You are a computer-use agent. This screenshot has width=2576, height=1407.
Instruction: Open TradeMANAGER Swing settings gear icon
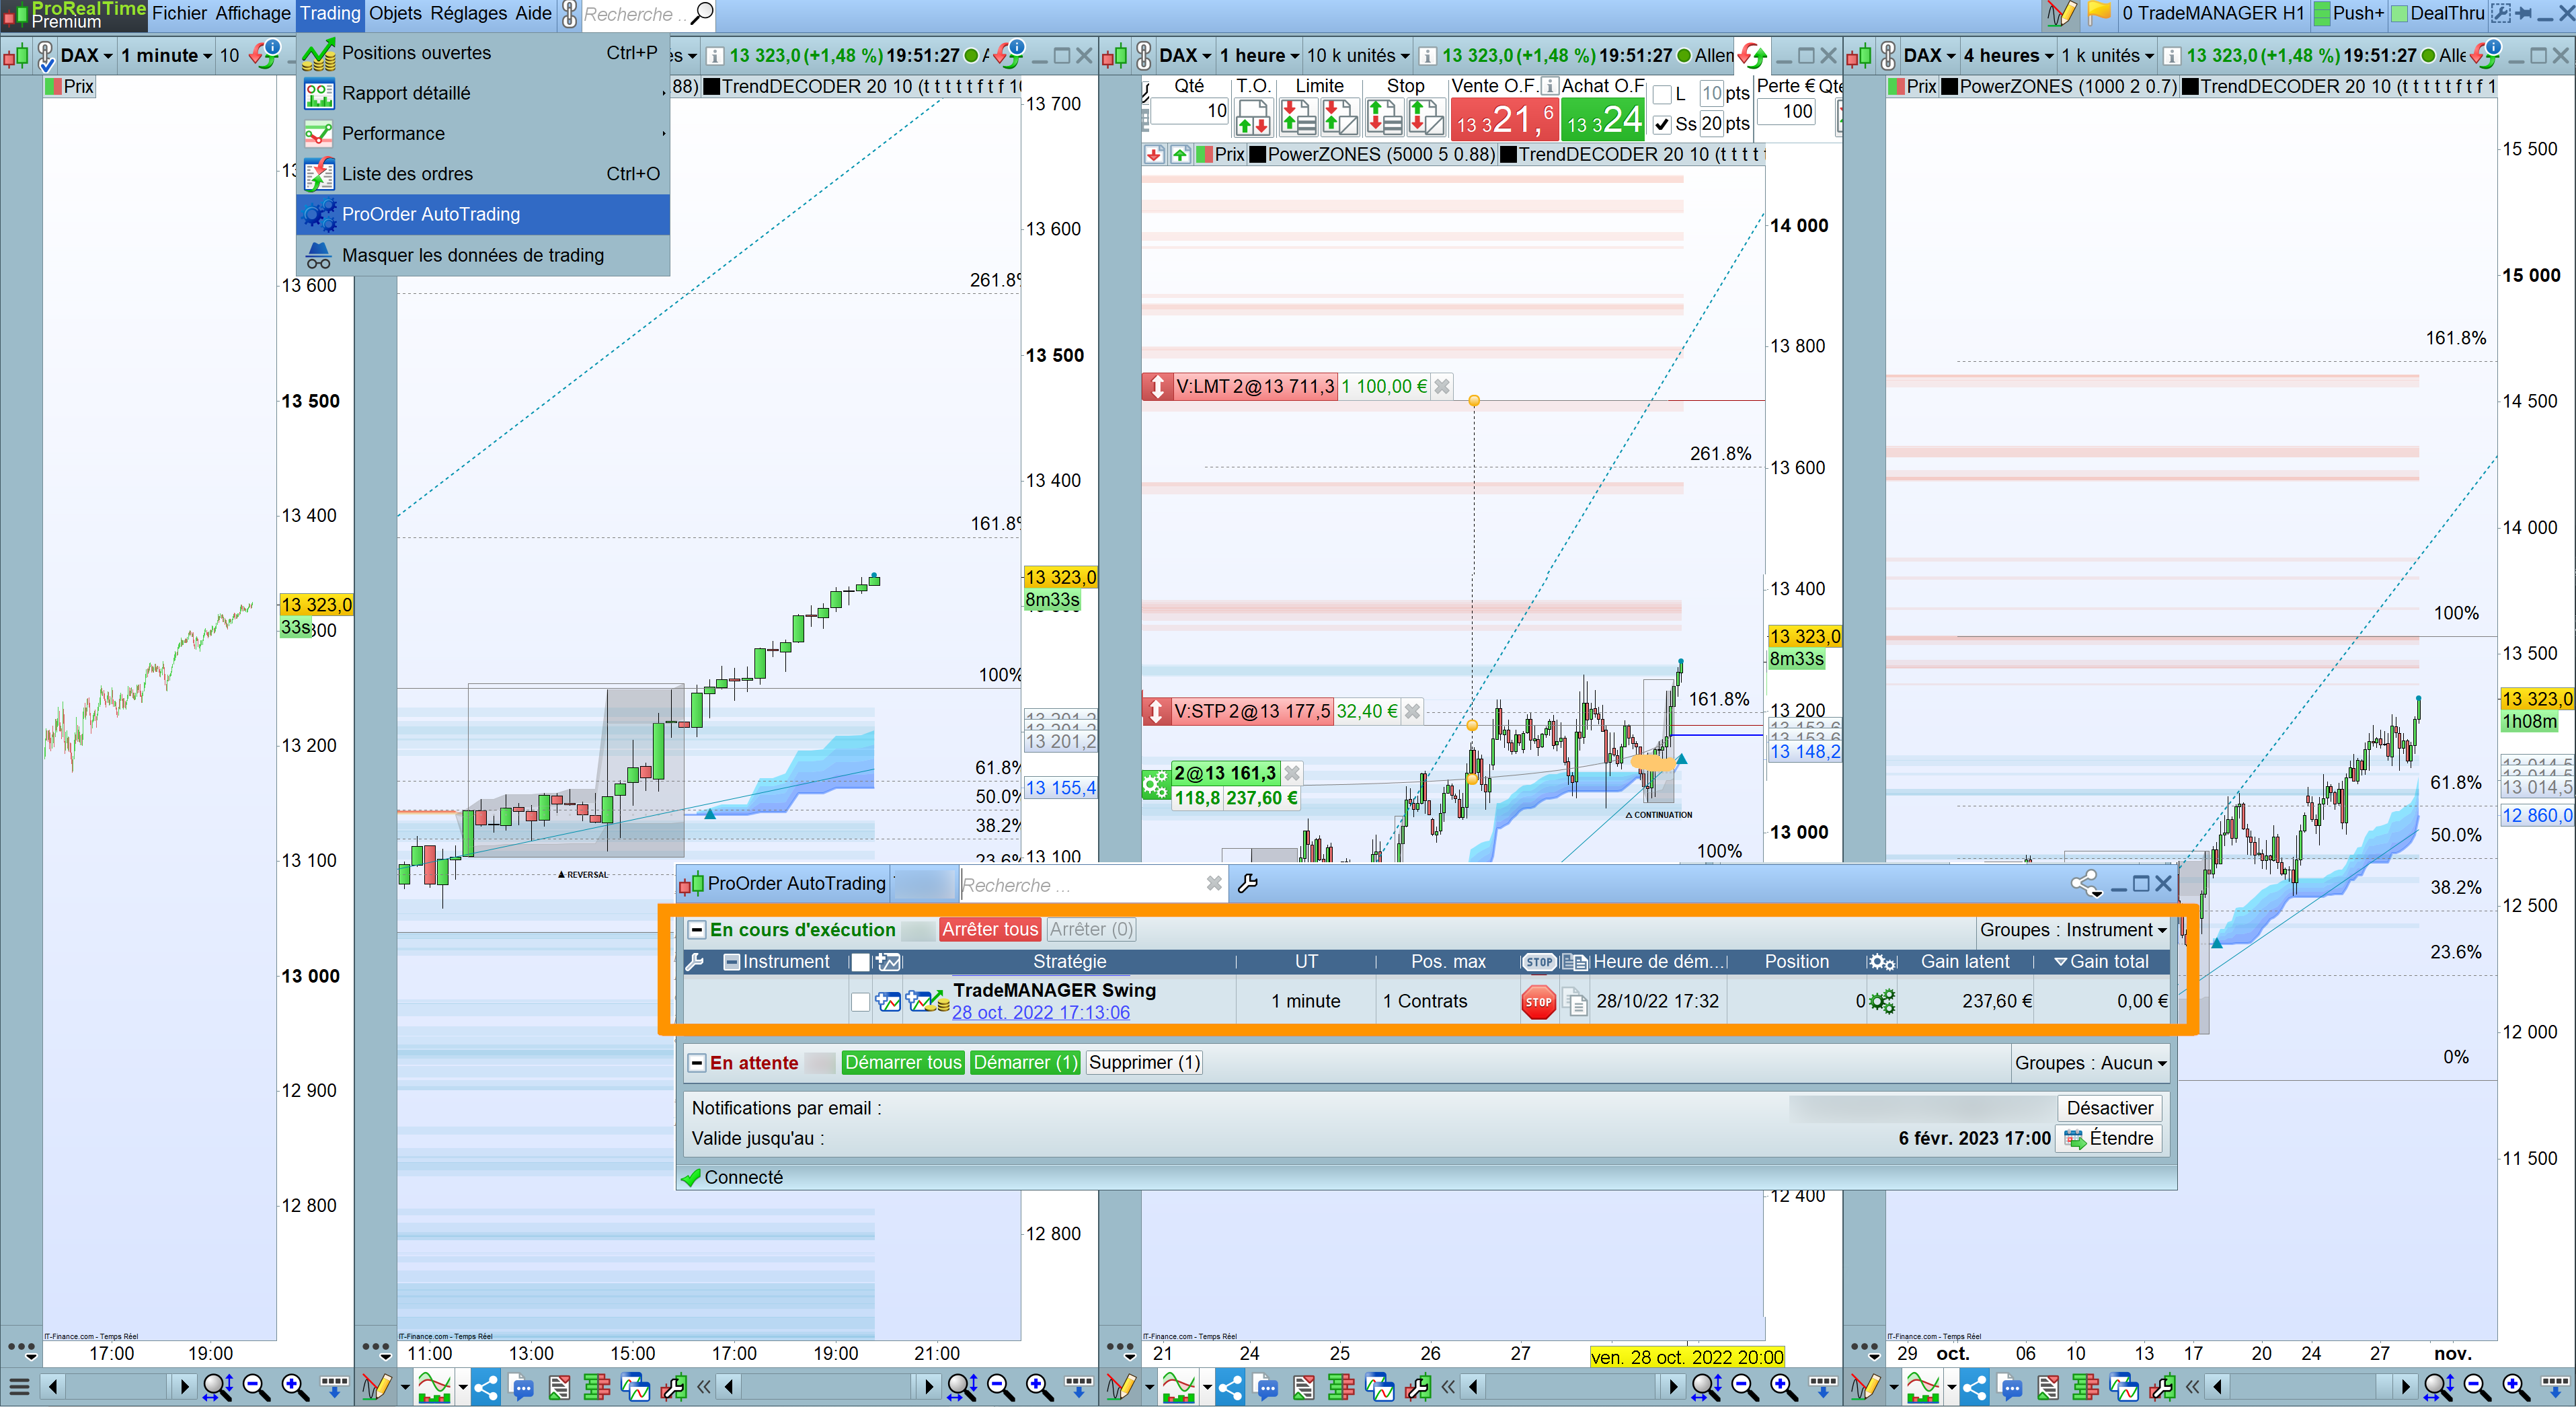point(1882,1001)
